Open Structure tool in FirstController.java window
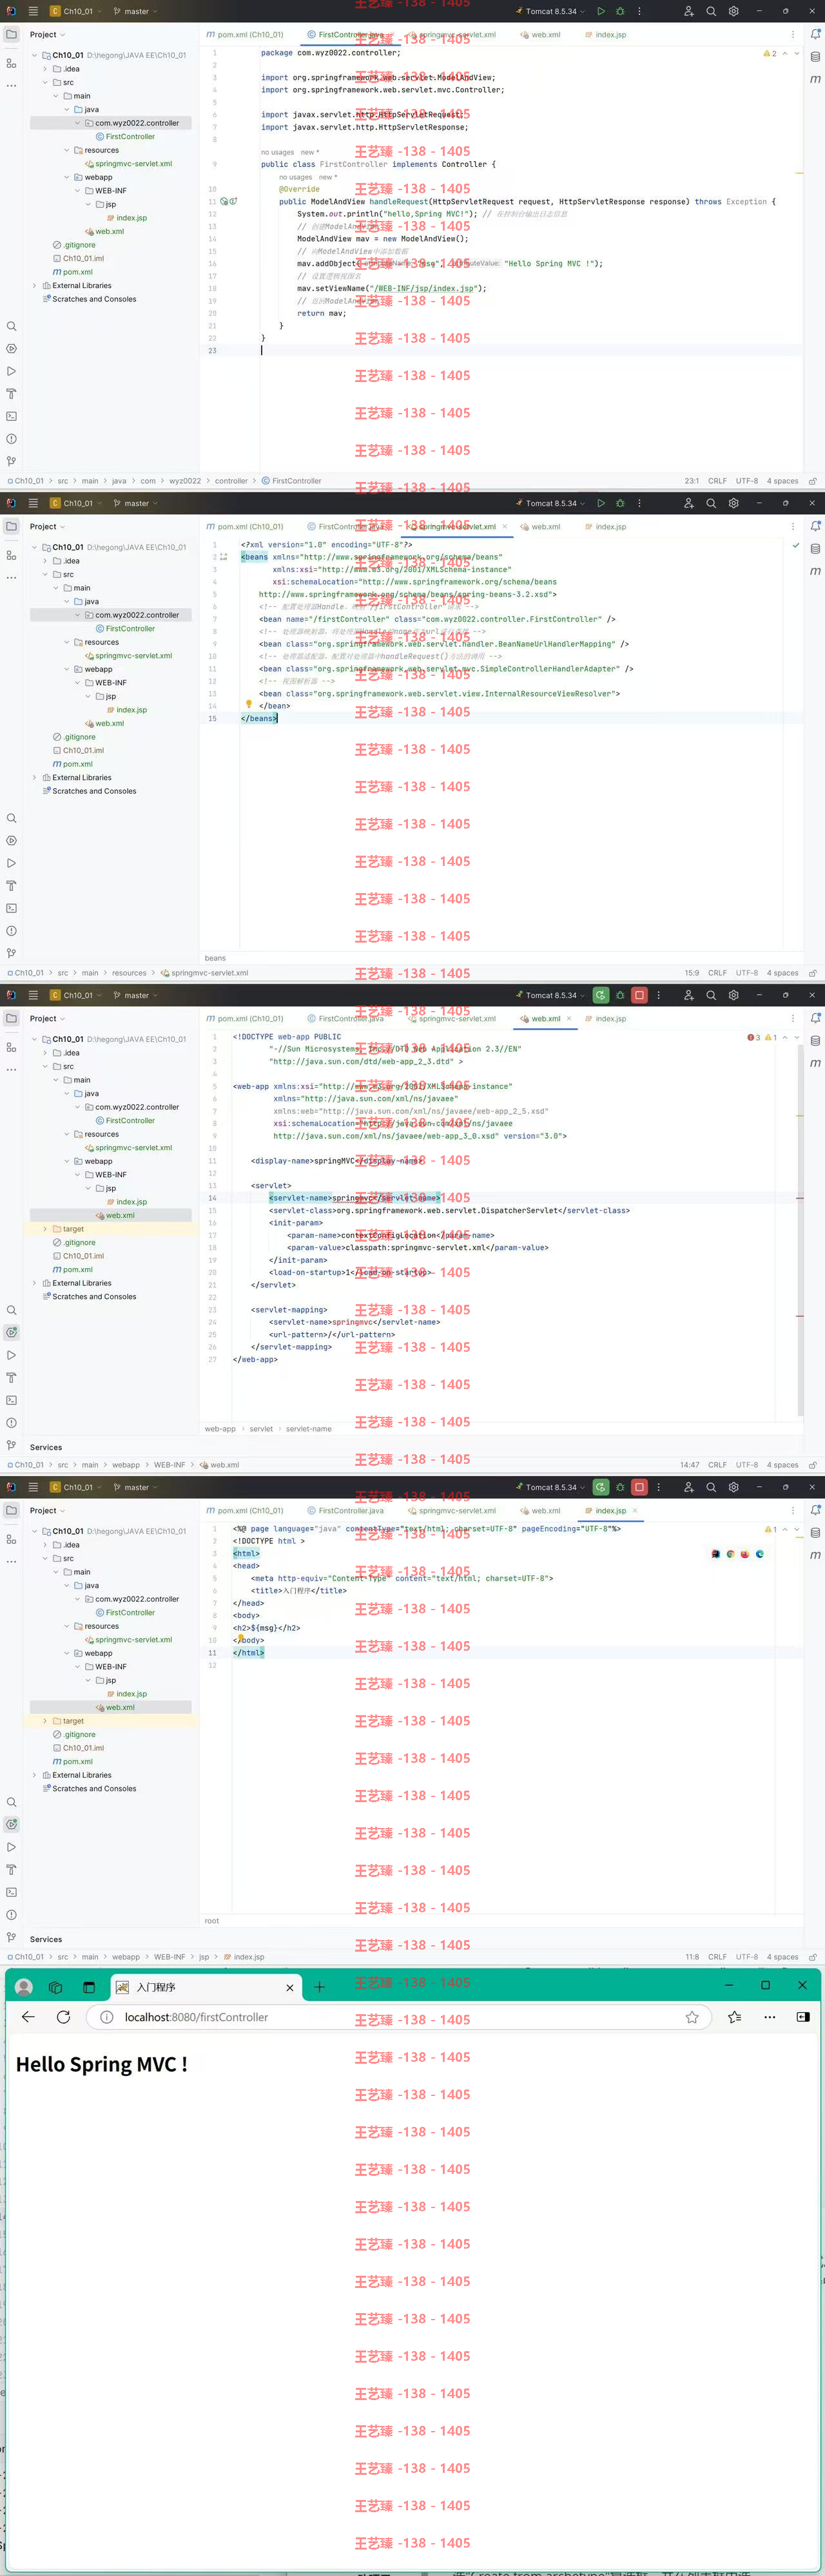Image resolution: width=825 pixels, height=2576 pixels. (11, 63)
